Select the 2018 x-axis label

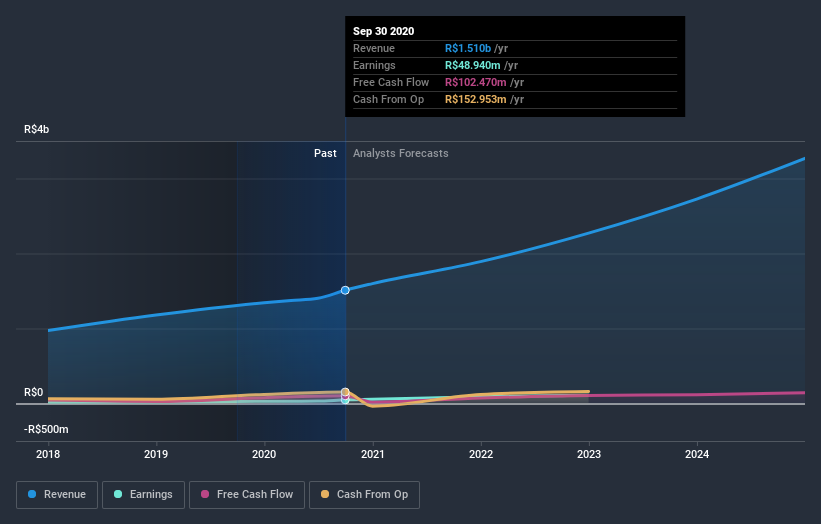point(48,454)
